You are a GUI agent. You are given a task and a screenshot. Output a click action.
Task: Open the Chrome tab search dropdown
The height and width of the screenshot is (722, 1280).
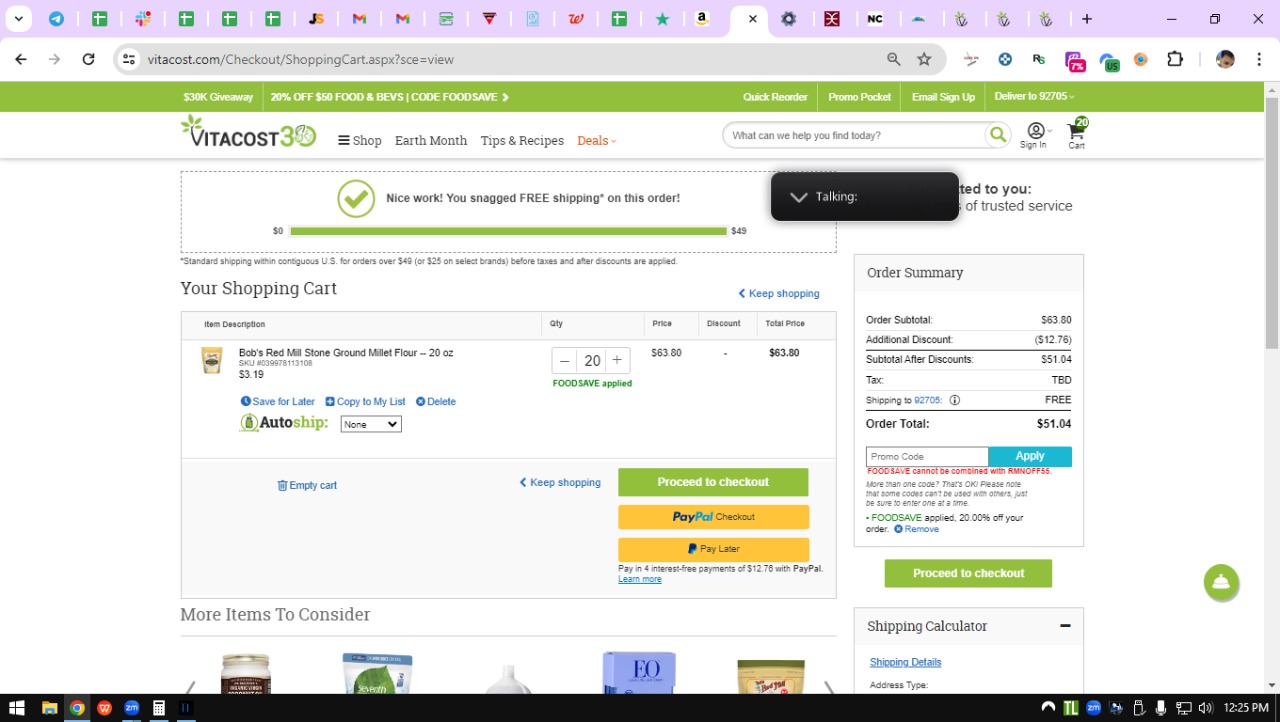pos(18,19)
